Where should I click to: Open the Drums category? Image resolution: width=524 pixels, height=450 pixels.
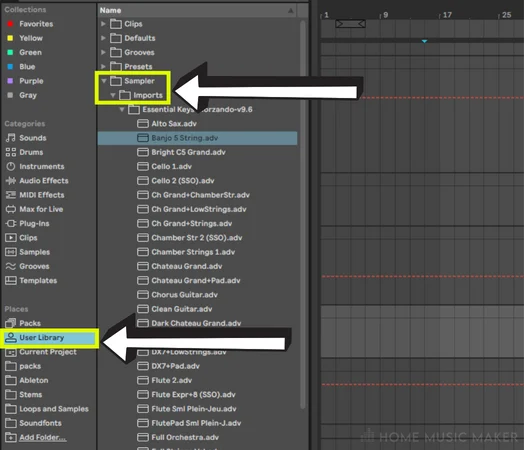coord(24,152)
